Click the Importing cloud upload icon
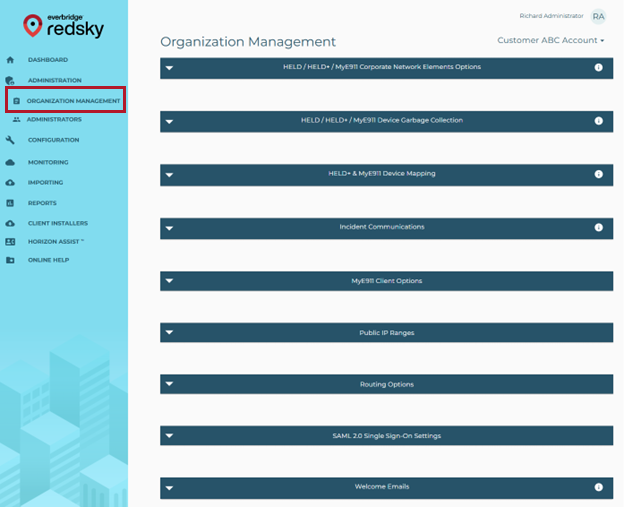The image size is (624, 507). pos(10,183)
